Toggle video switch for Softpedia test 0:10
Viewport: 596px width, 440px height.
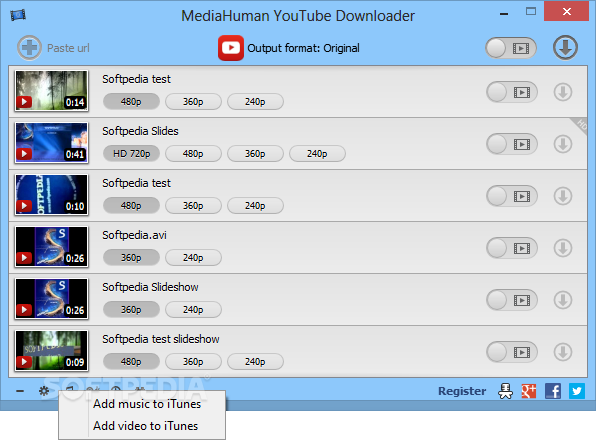click(x=512, y=196)
